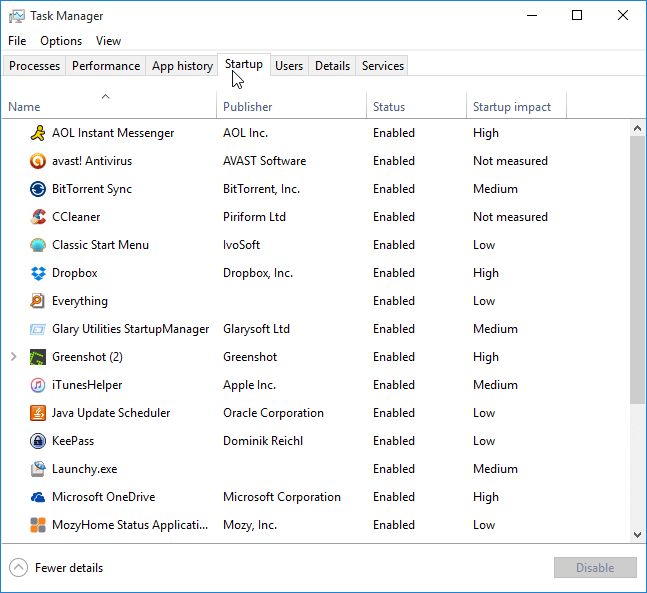Expand the Greenshot (2) group

tap(13, 357)
